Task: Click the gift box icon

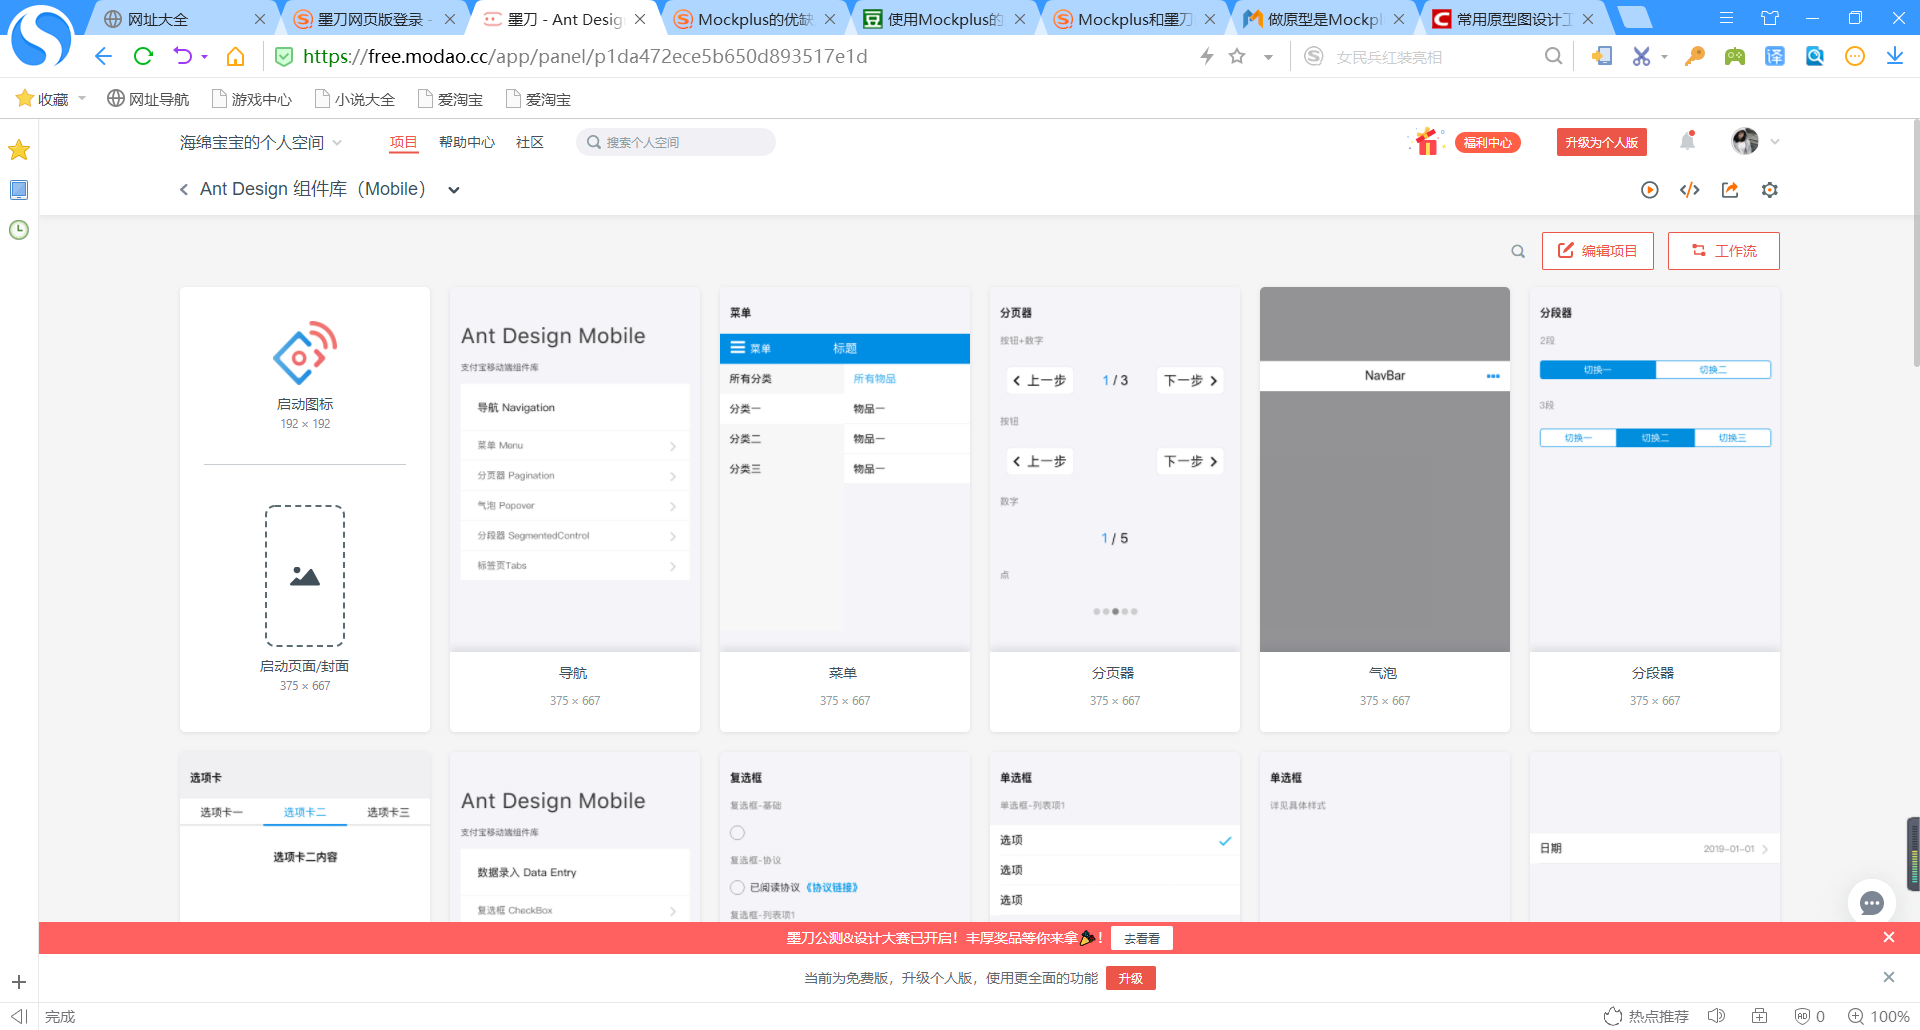Action: pyautogui.click(x=1427, y=142)
